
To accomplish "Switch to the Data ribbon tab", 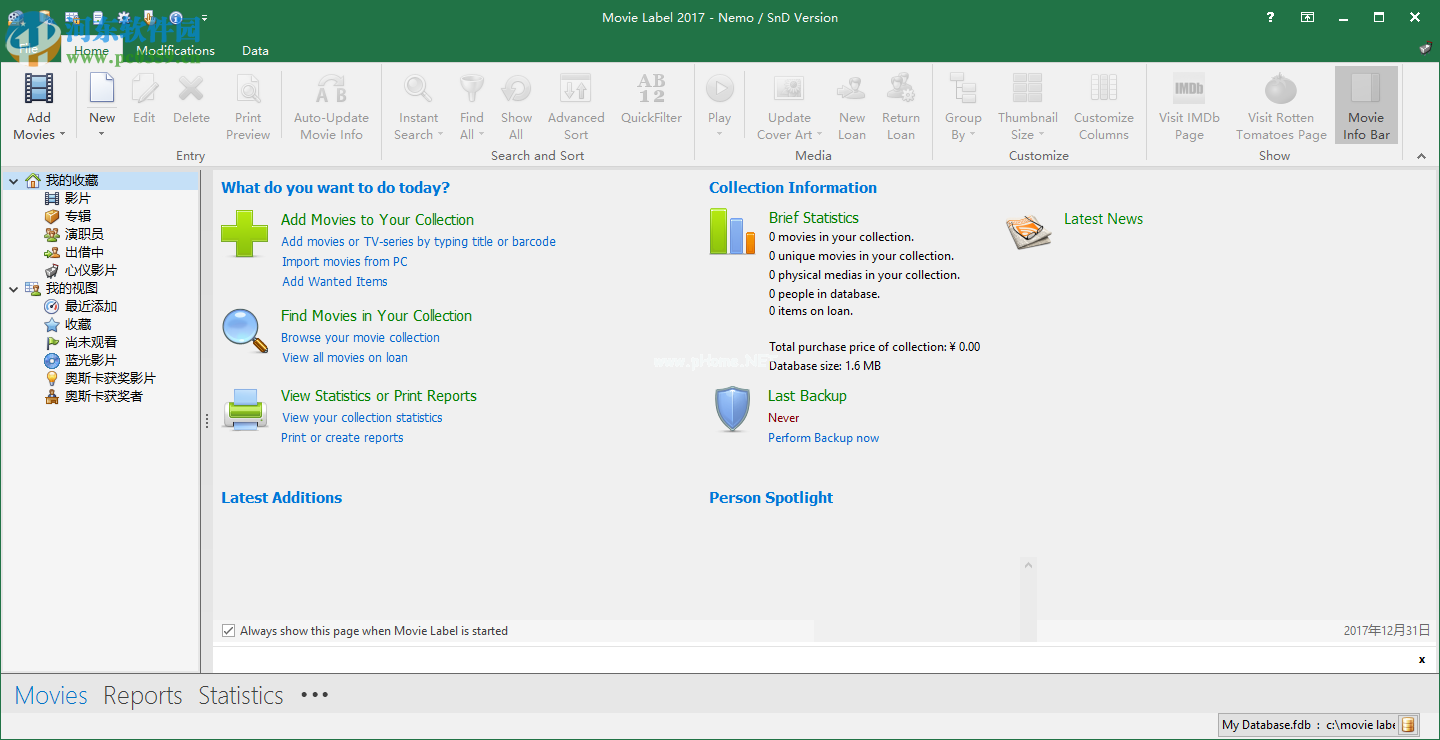I will (x=255, y=50).
